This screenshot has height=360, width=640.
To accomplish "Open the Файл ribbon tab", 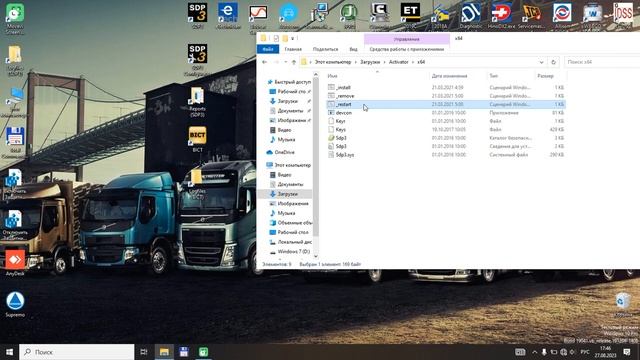I will pyautogui.click(x=268, y=49).
